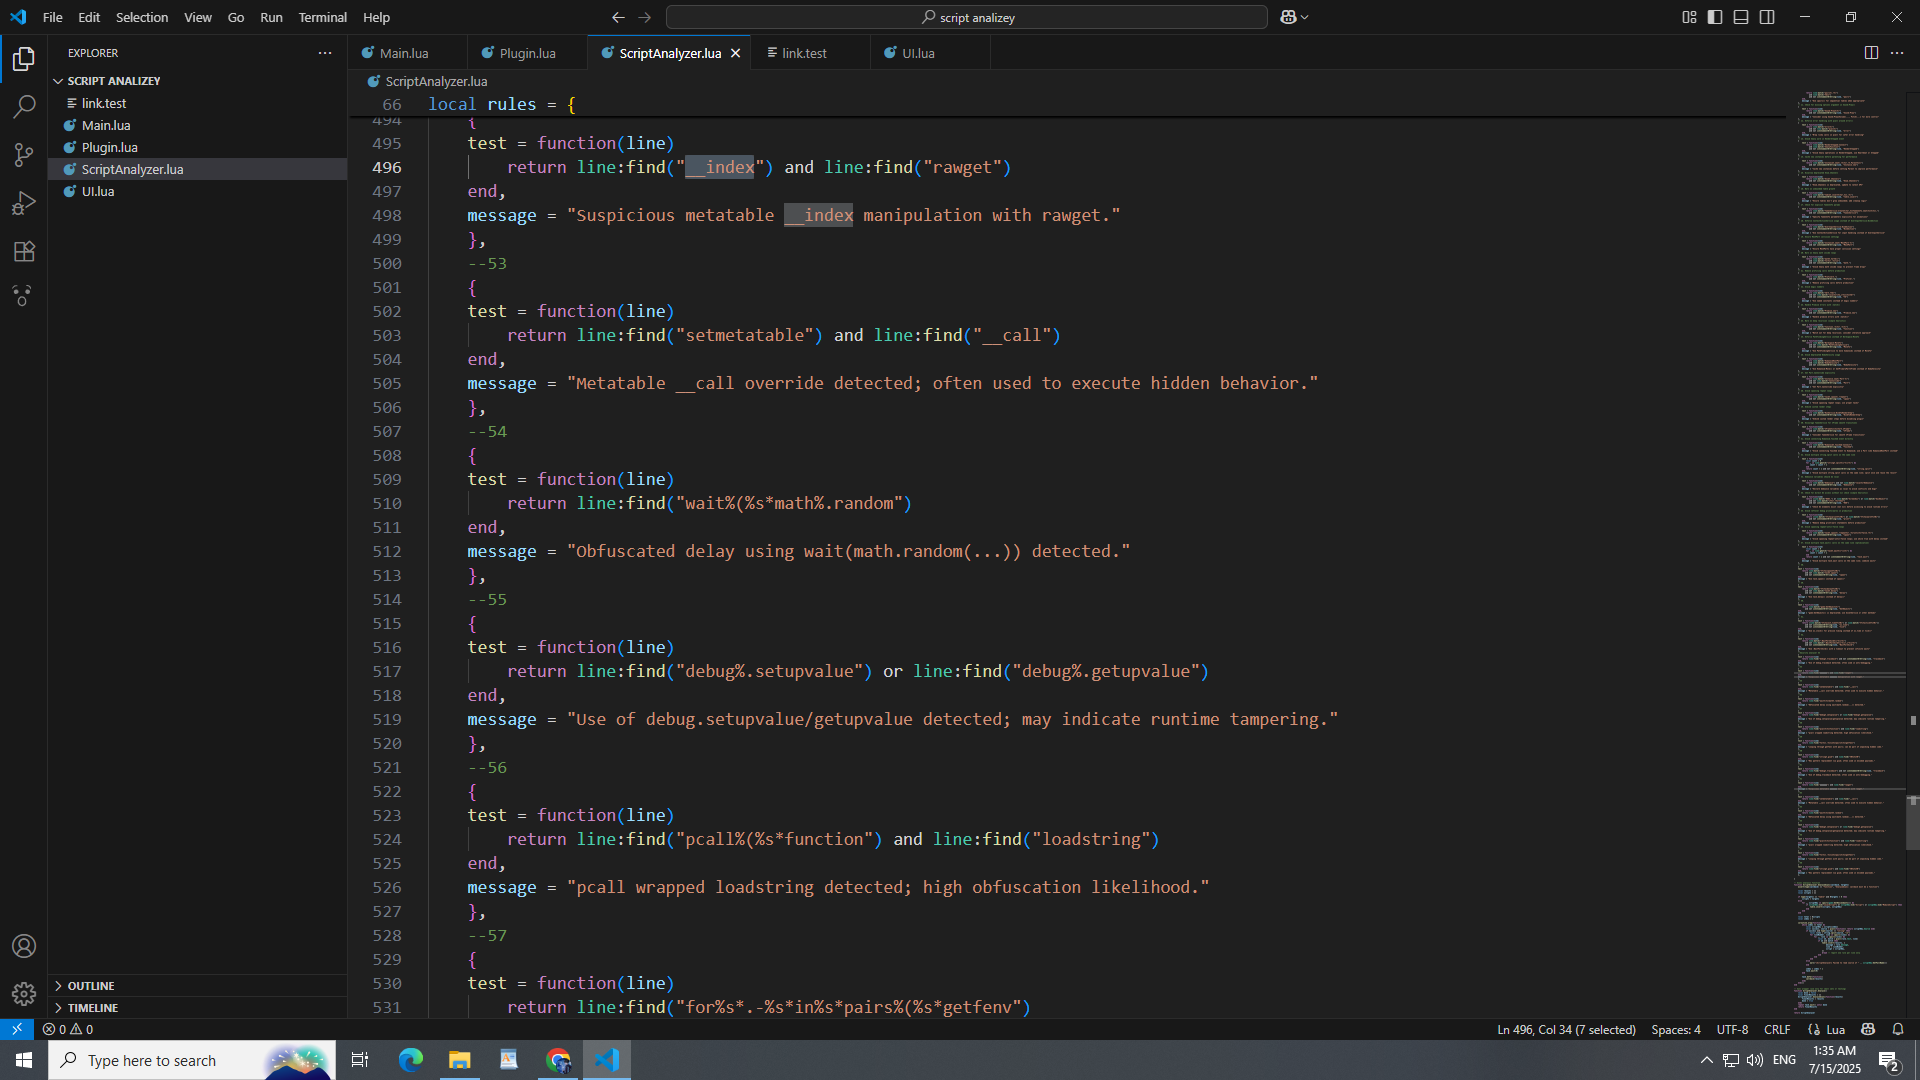Toggle Primary Side Bar visibility
Image resolution: width=1920 pixels, height=1080 pixels.
coord(1715,17)
